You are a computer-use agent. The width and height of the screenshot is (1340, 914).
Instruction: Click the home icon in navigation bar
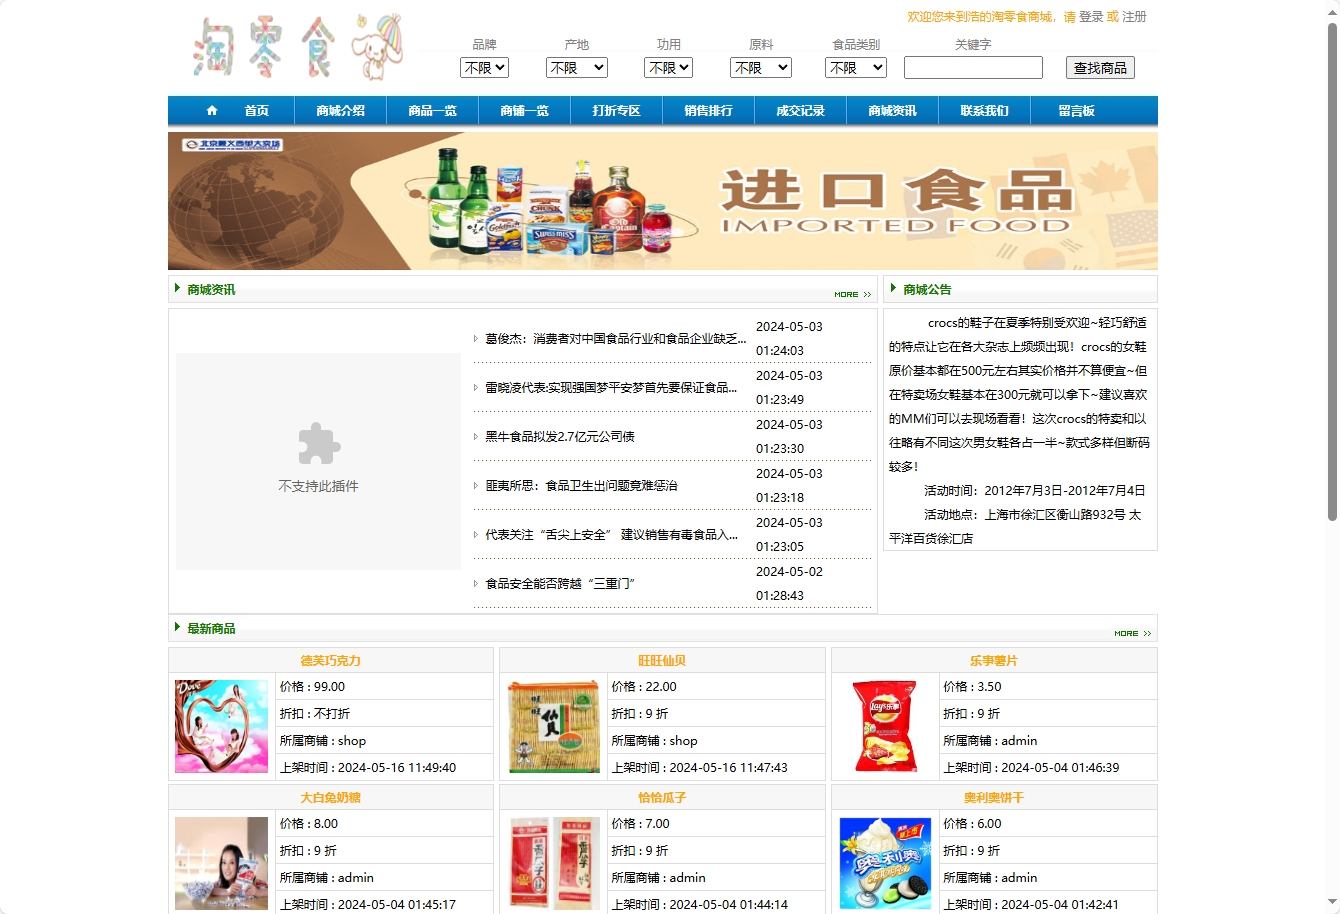click(x=211, y=110)
